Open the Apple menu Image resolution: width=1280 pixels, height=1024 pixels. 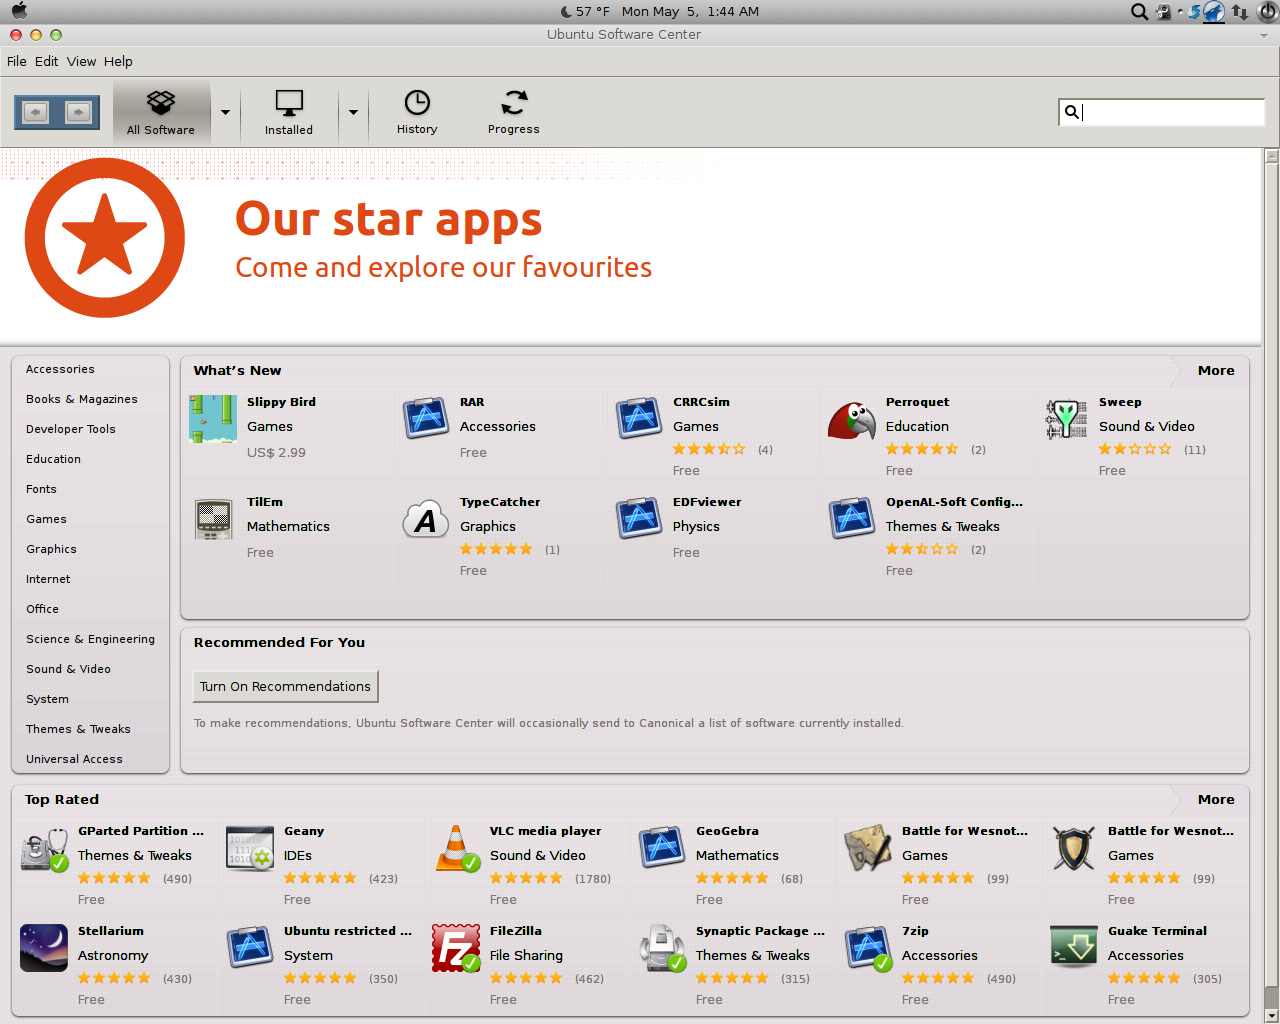[x=19, y=11]
